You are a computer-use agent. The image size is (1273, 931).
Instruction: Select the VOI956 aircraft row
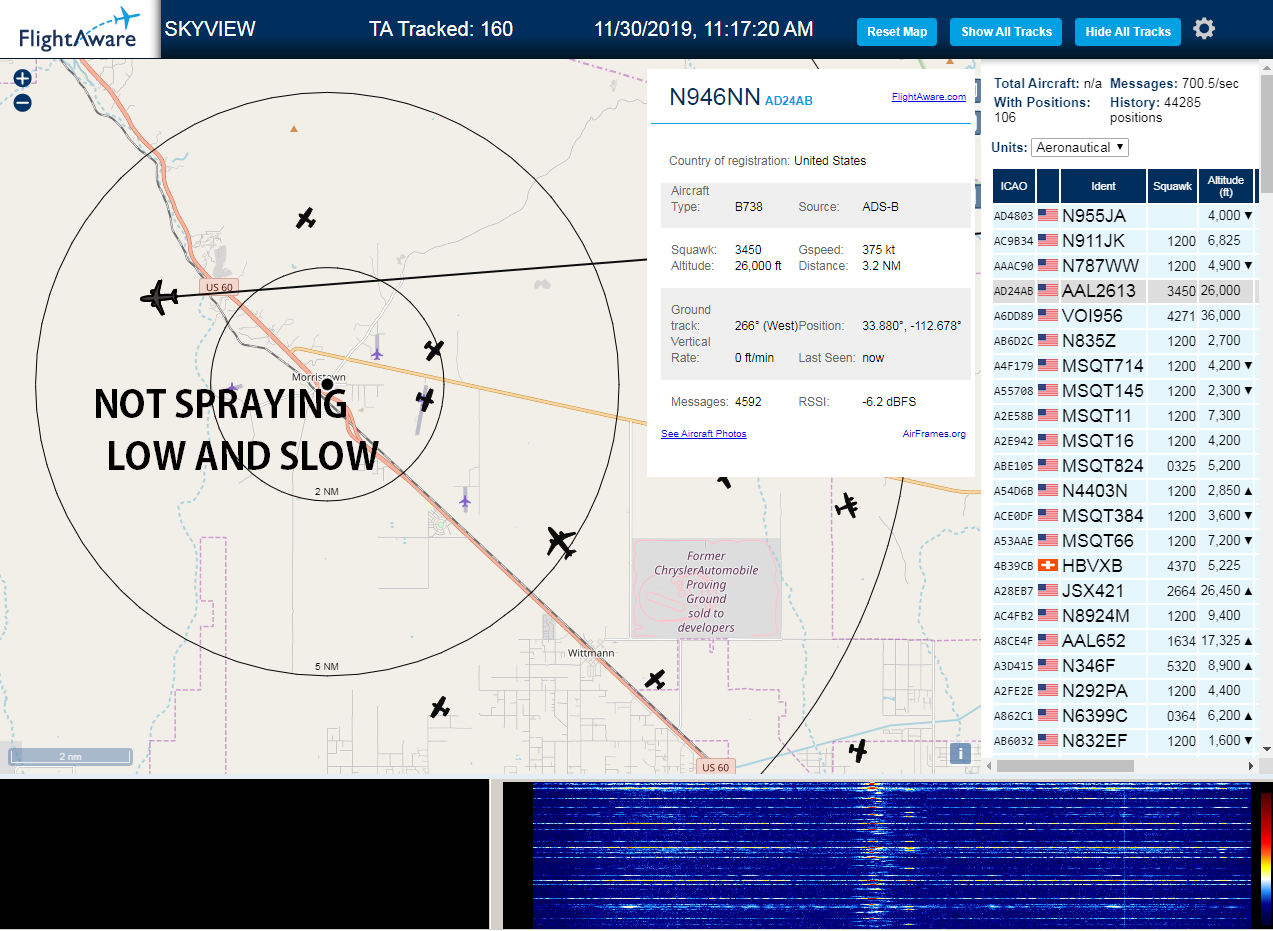tap(1124, 316)
